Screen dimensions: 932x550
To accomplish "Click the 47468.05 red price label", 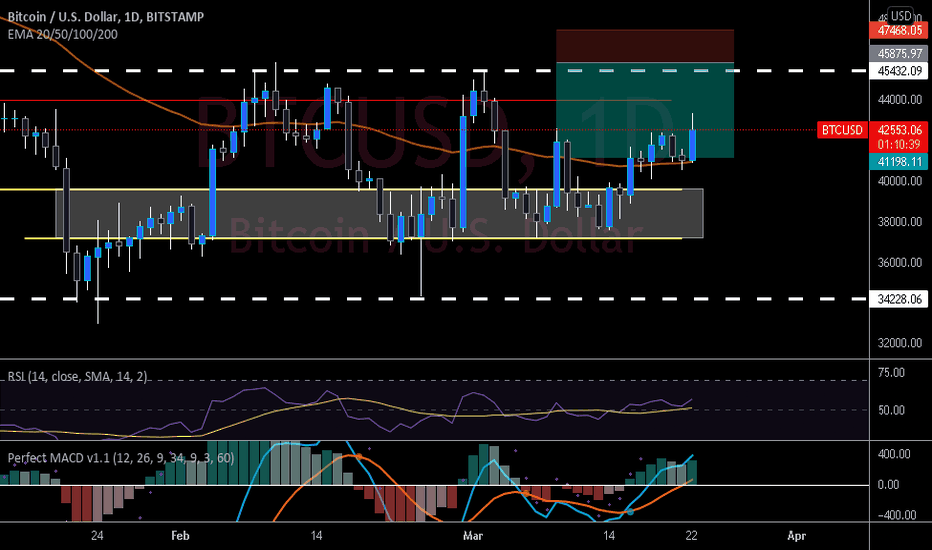I will tap(900, 30).
